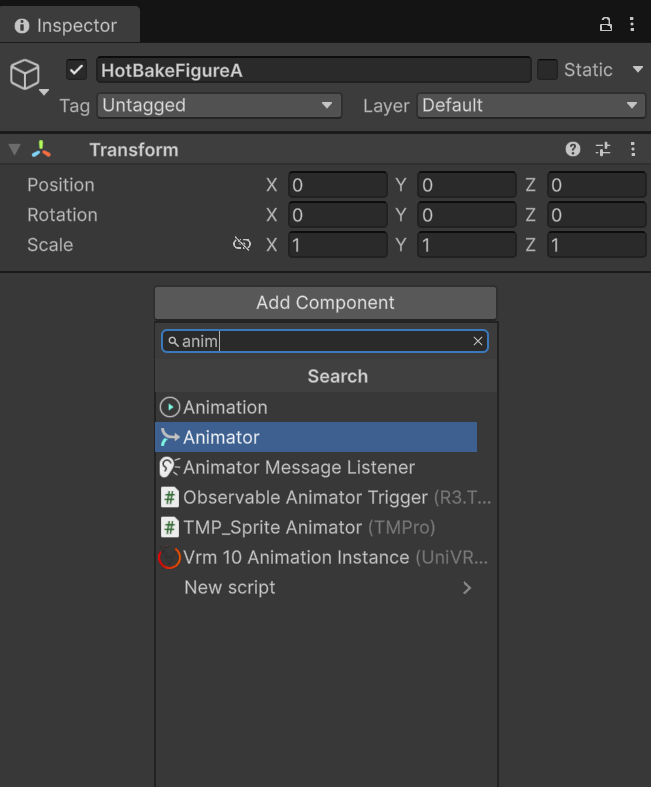Image resolution: width=651 pixels, height=787 pixels.
Task: Click the Rotation Y value field
Action: (x=467, y=215)
